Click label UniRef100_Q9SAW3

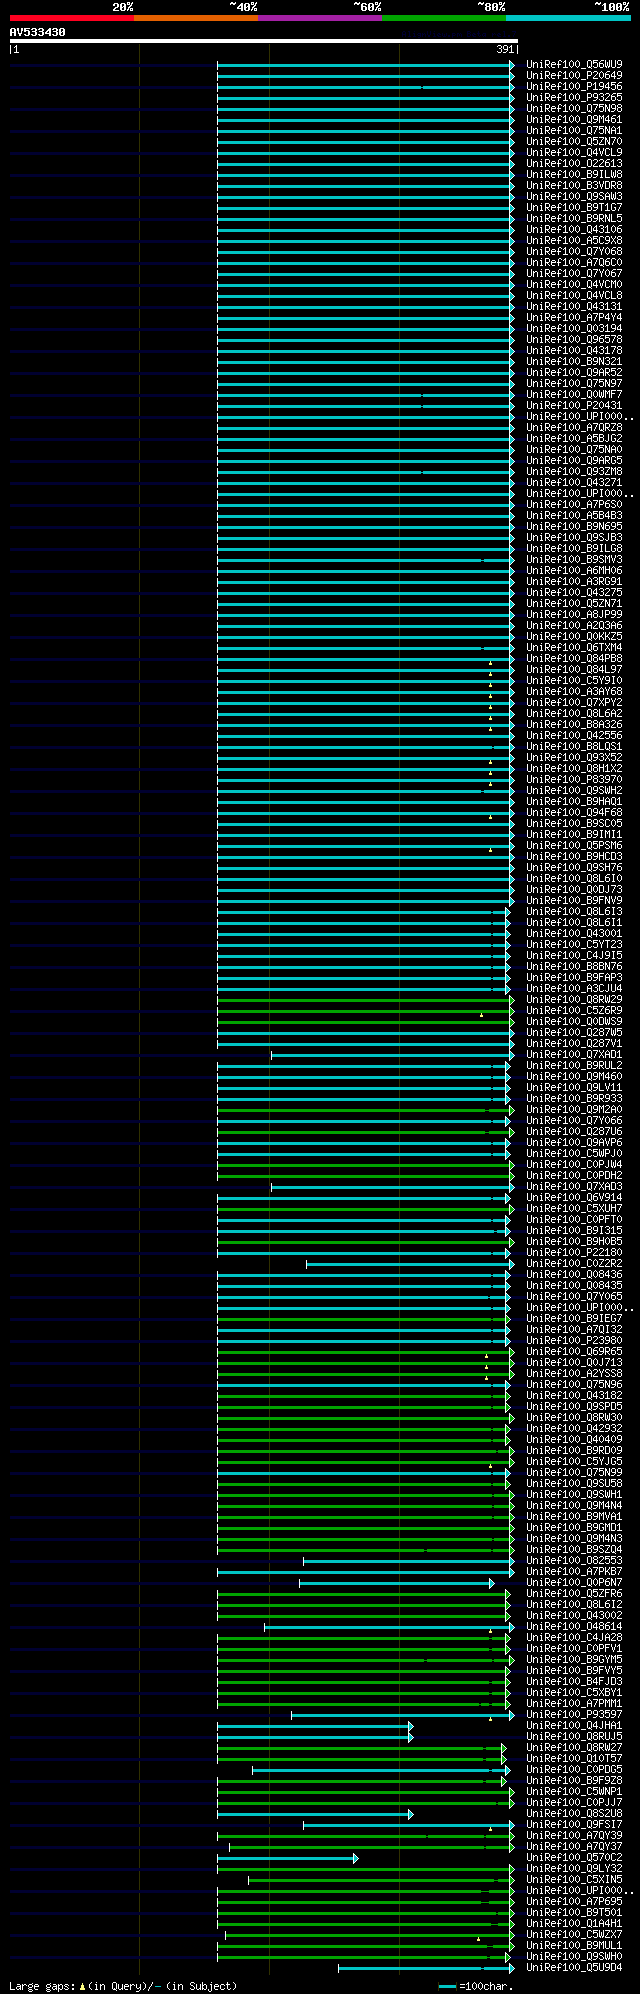574,196
